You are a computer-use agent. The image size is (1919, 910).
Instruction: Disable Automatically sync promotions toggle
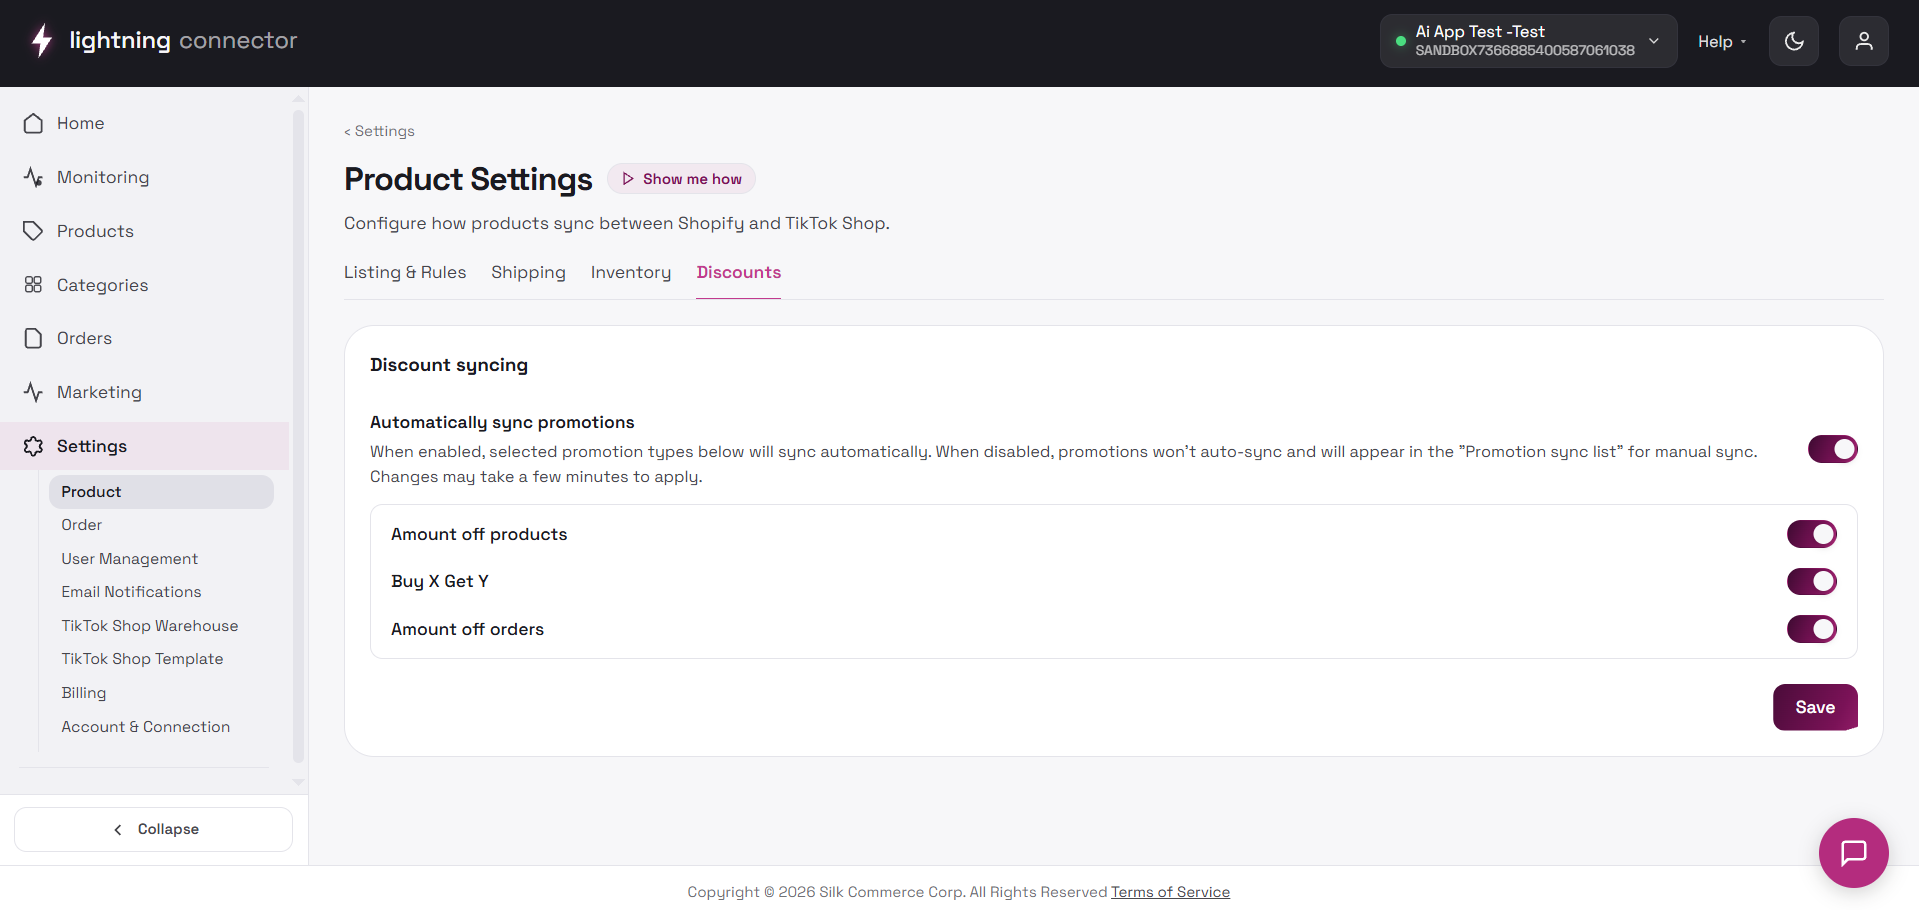[x=1832, y=449]
